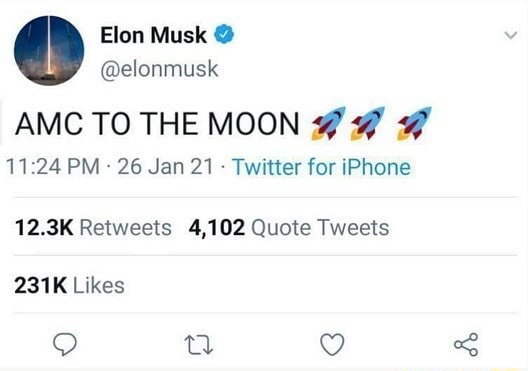
Task: Click the Twitter for iPhone link
Action: coord(322,167)
